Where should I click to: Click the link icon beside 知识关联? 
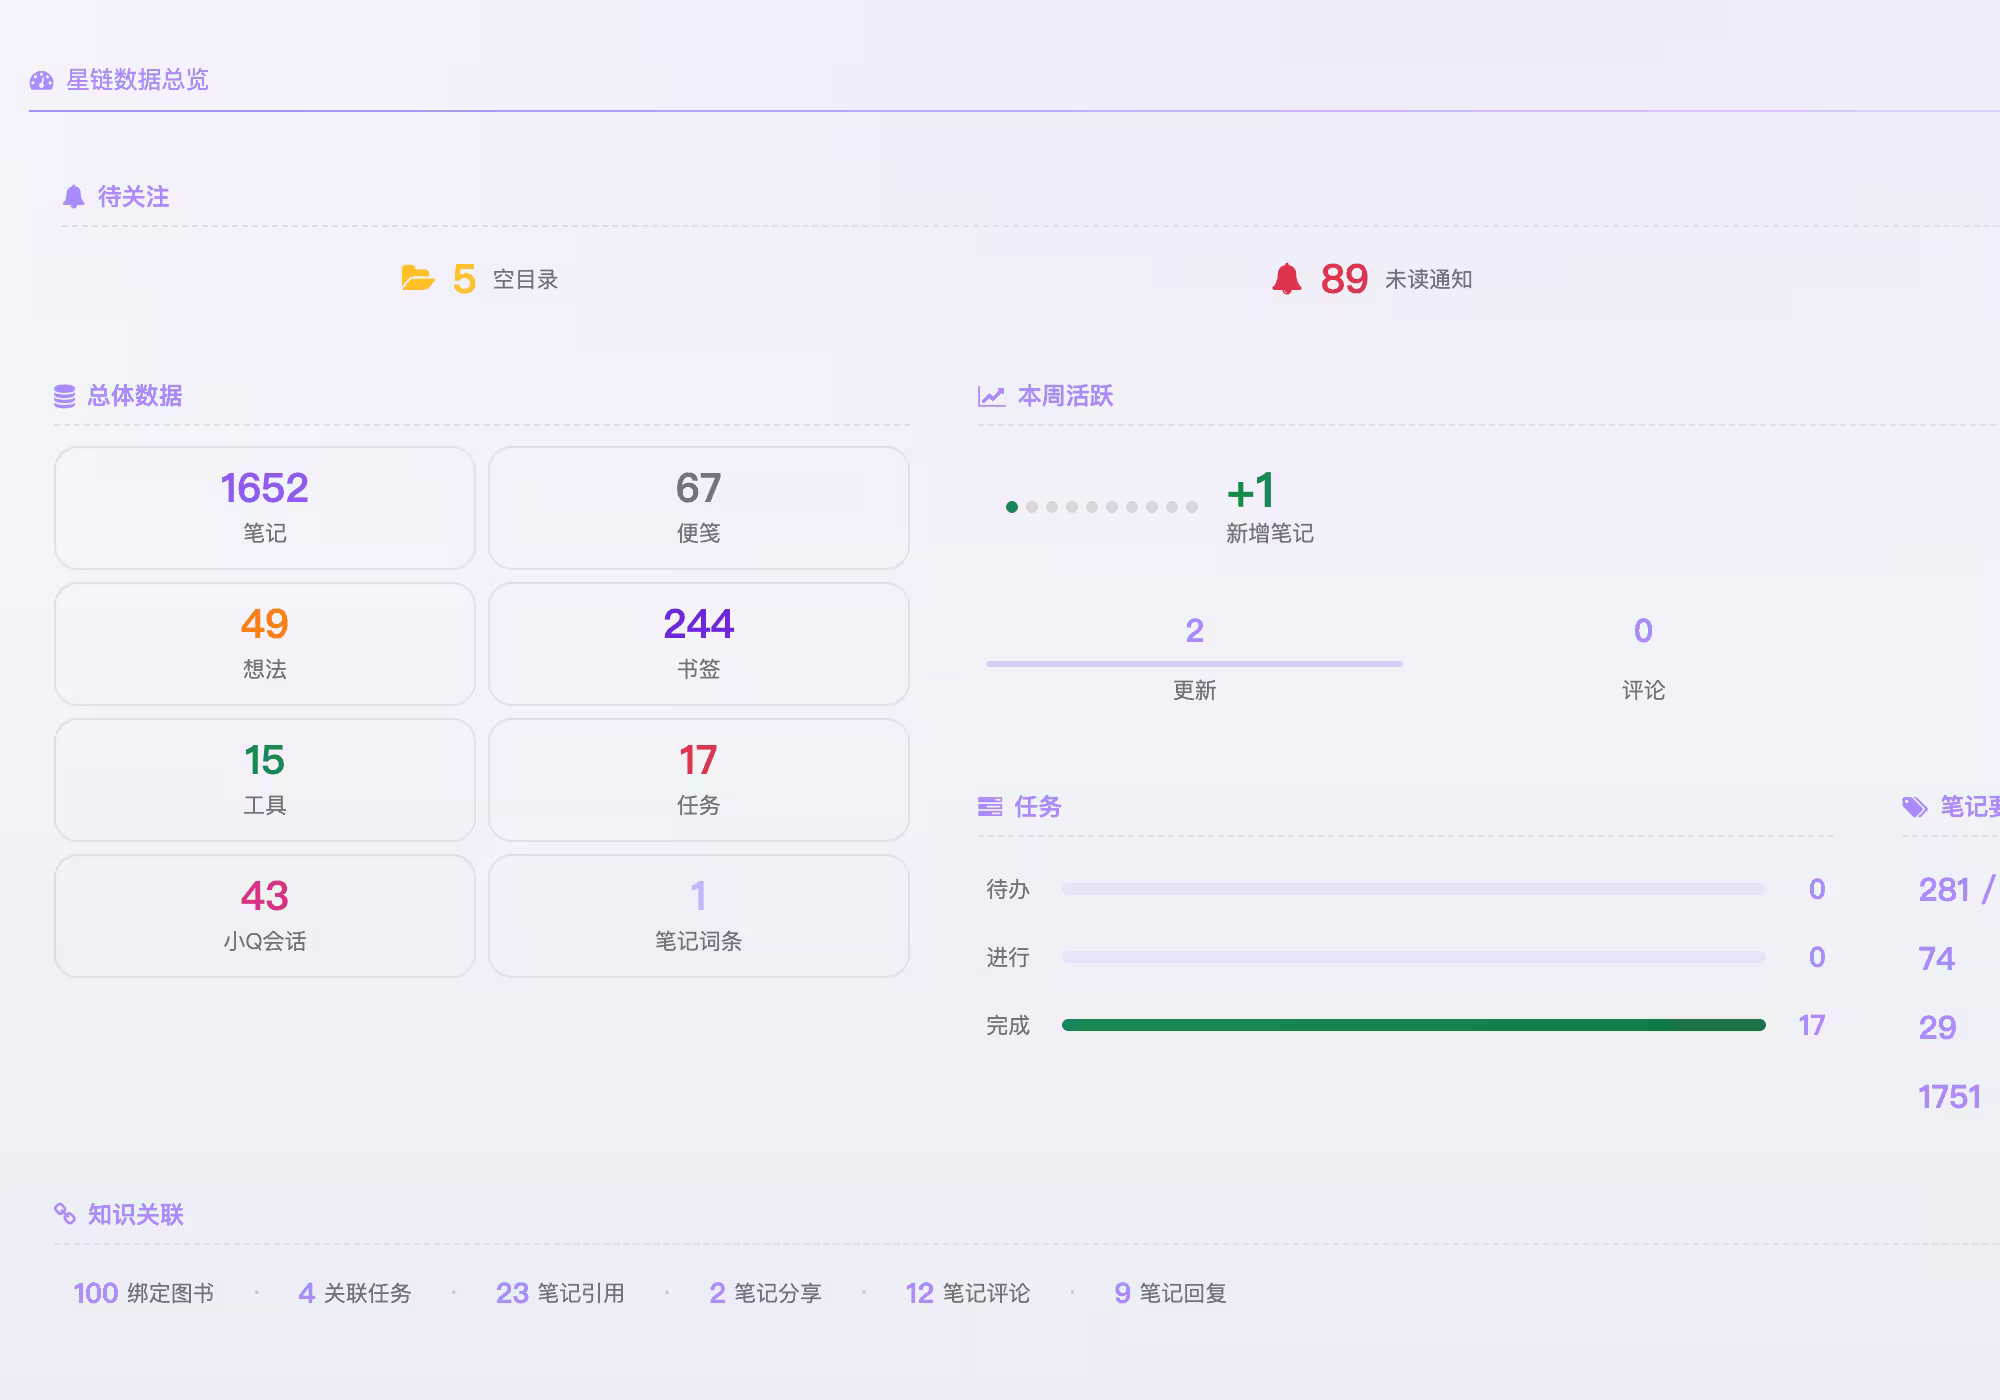65,1214
